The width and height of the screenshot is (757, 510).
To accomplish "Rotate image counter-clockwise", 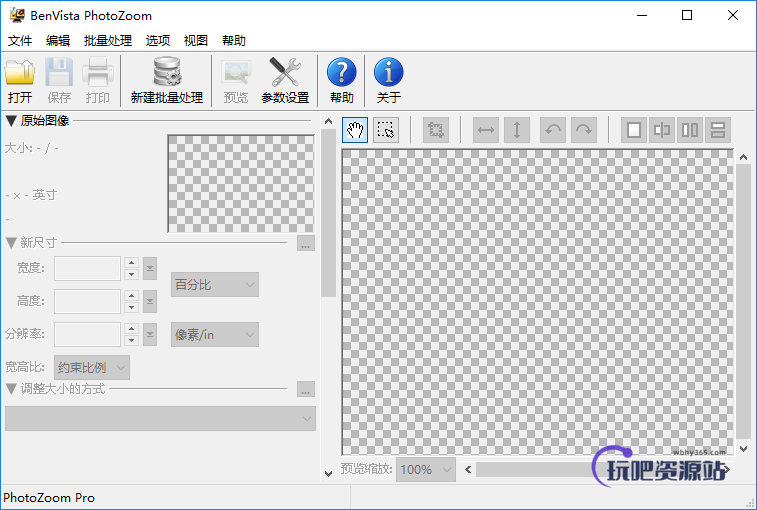I will point(553,130).
